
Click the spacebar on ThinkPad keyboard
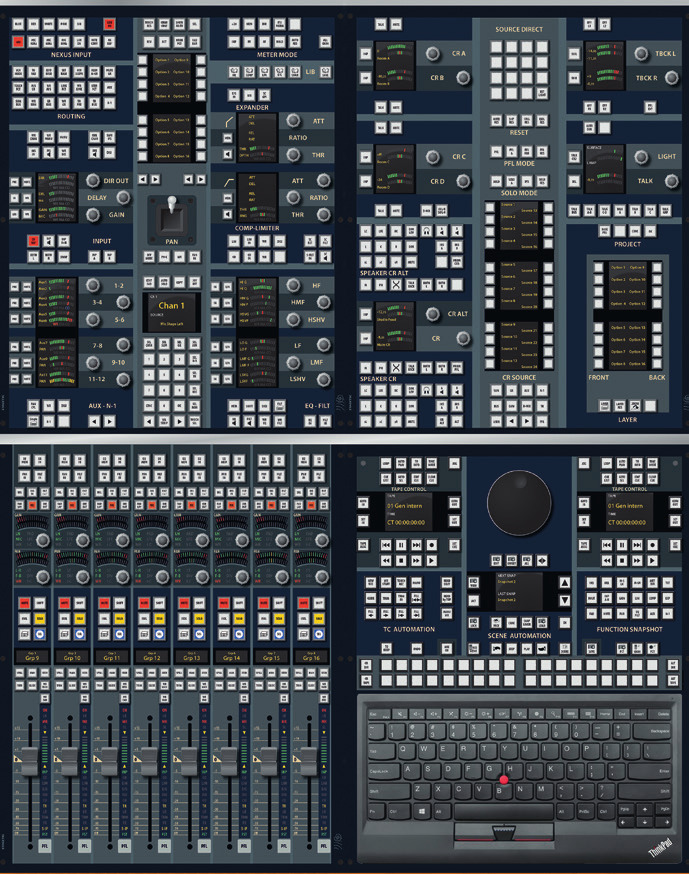(503, 811)
